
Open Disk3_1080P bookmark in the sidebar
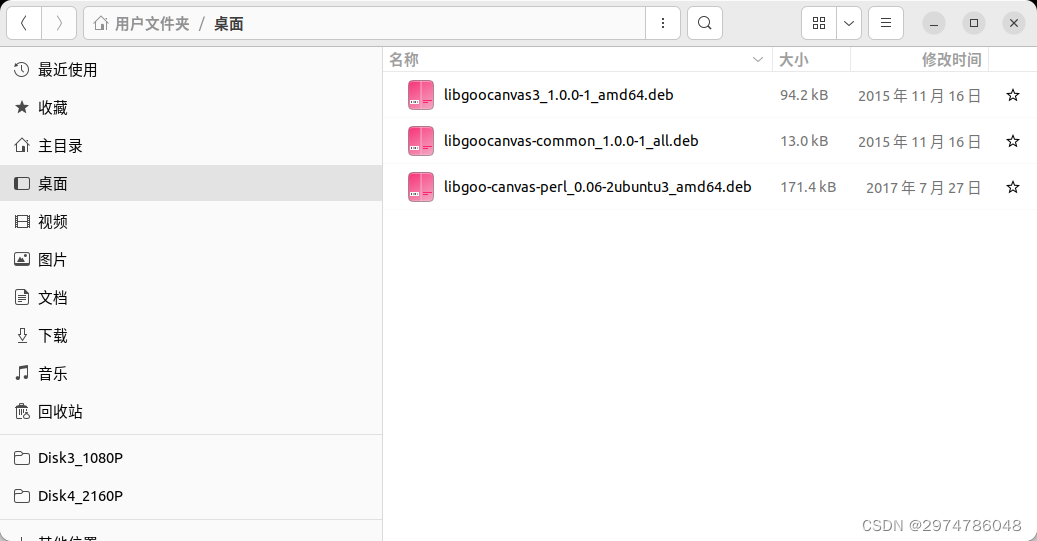click(191, 458)
